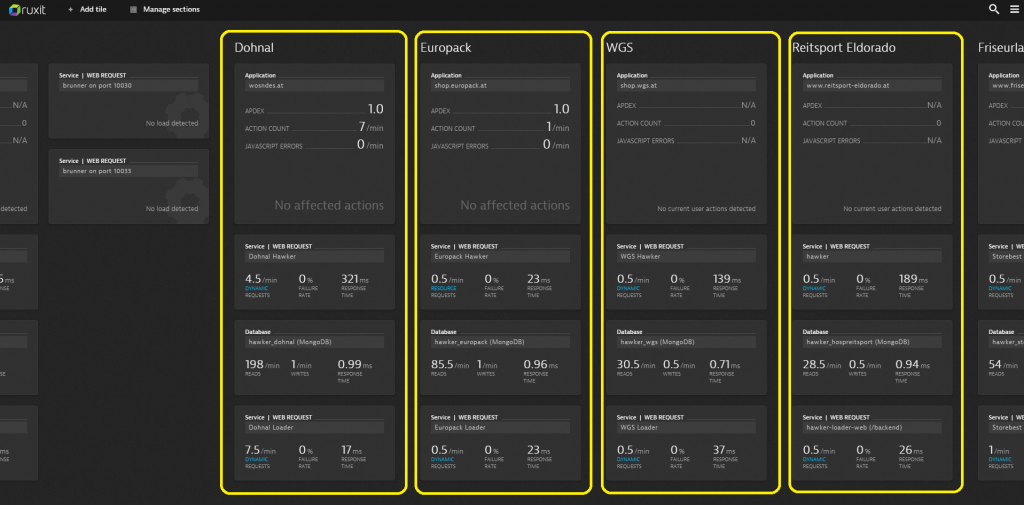Image resolution: width=1024 pixels, height=505 pixels.
Task: Click the 139 ms response time value
Action: tap(726, 279)
